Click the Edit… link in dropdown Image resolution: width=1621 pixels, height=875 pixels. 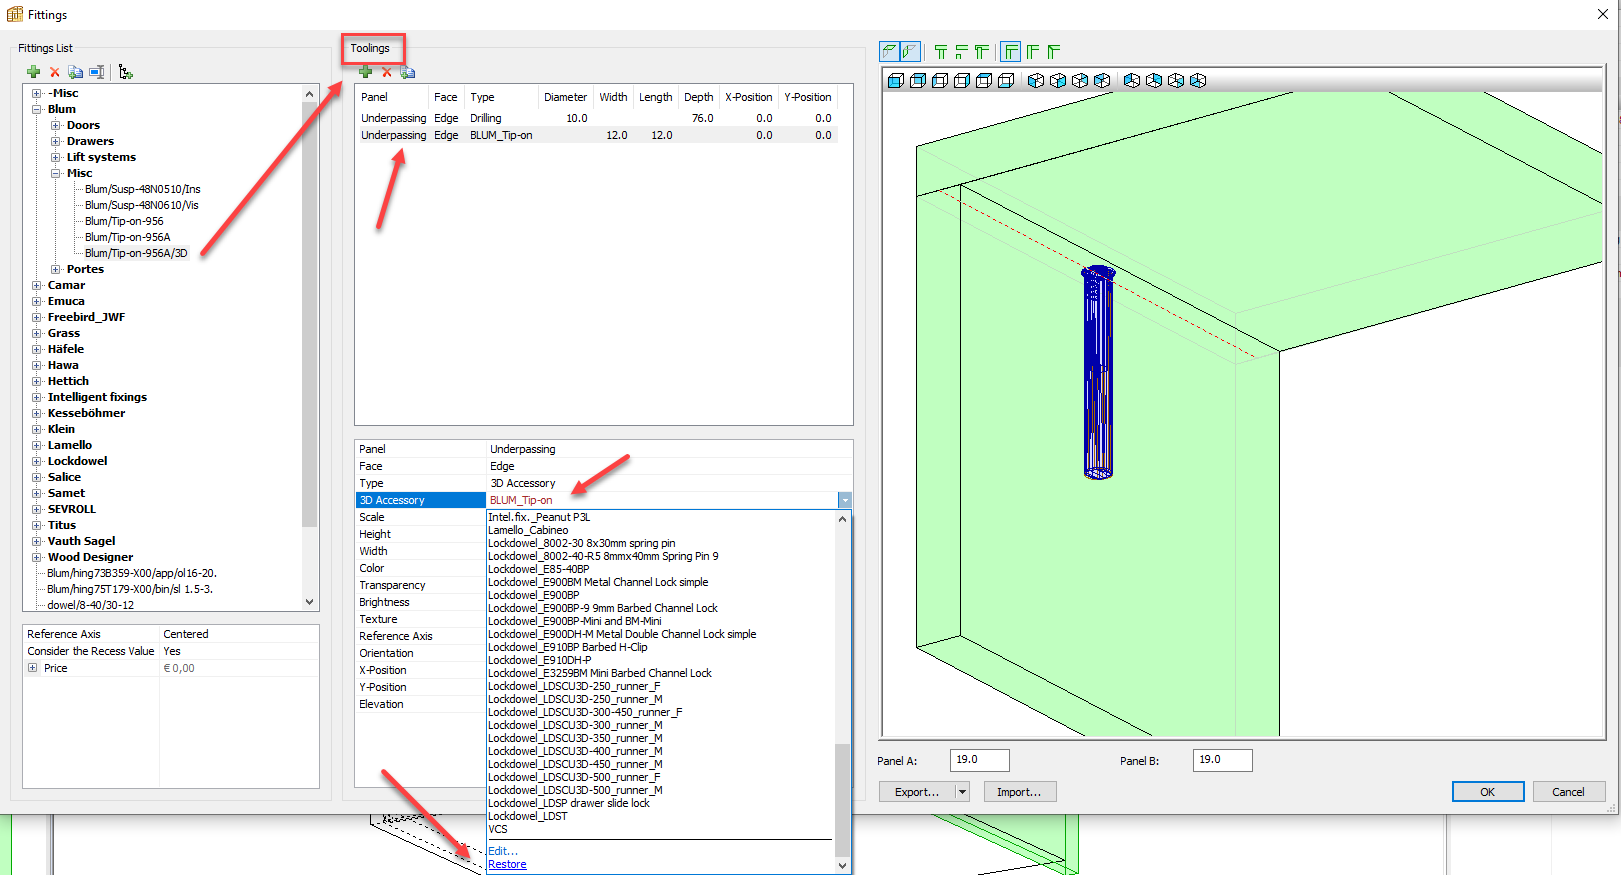(503, 851)
